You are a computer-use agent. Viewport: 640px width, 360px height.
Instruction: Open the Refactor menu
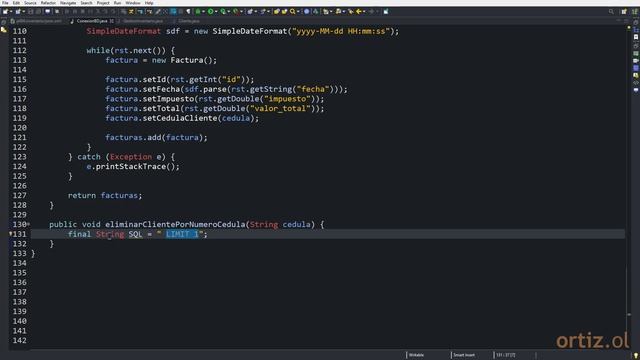pyautogui.click(x=48, y=3)
